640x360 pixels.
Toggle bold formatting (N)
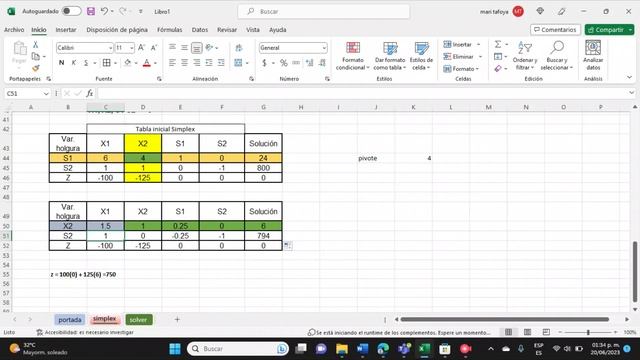61,63
